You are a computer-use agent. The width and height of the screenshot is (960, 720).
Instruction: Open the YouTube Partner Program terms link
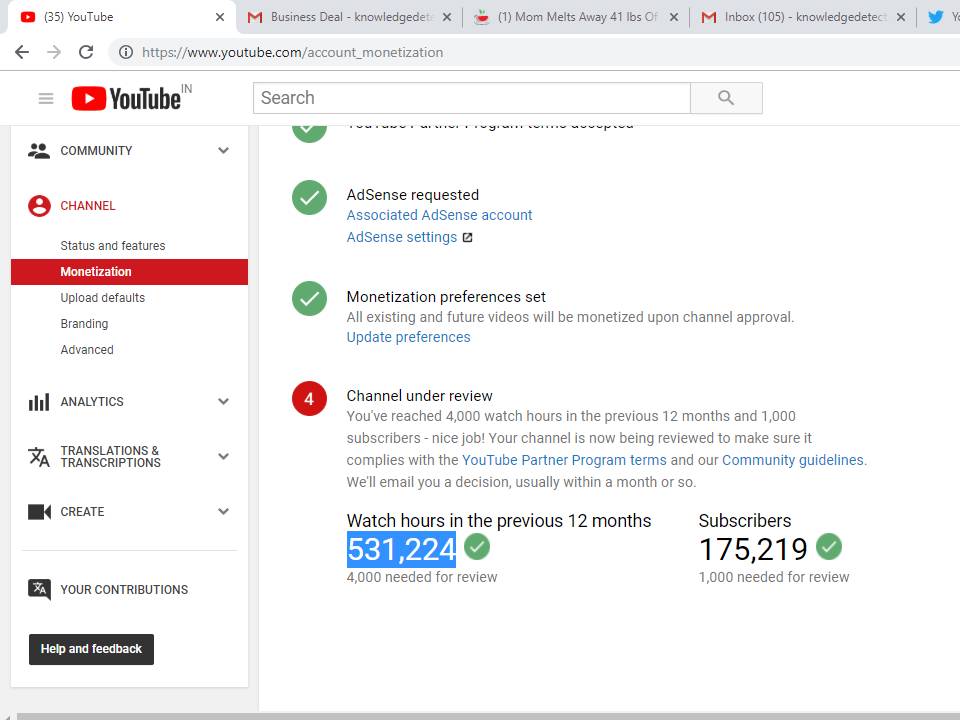click(x=564, y=460)
